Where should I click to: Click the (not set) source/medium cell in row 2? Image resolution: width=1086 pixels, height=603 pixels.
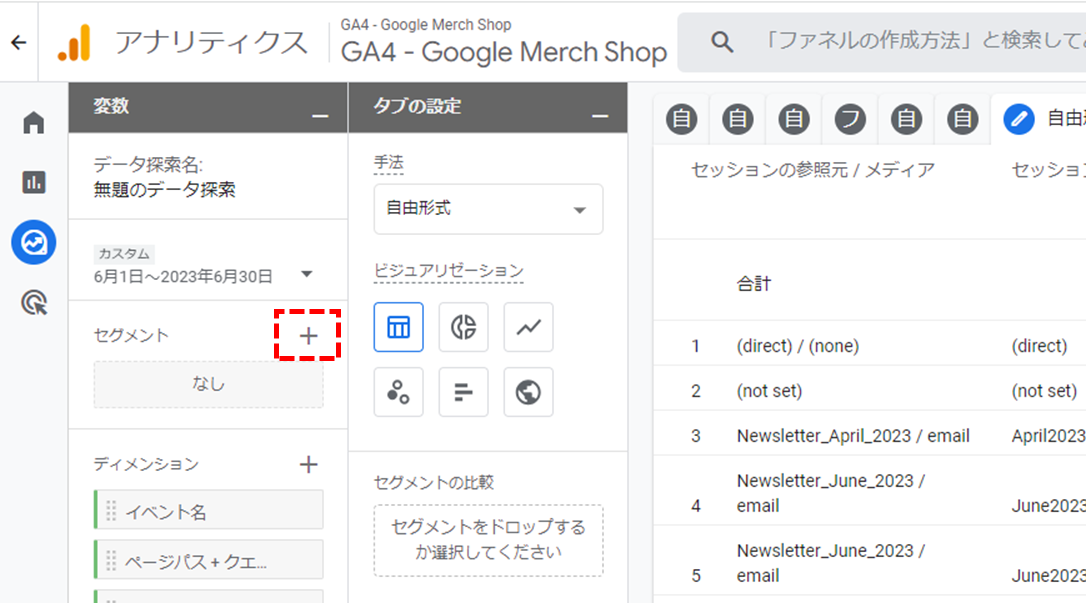coord(769,390)
